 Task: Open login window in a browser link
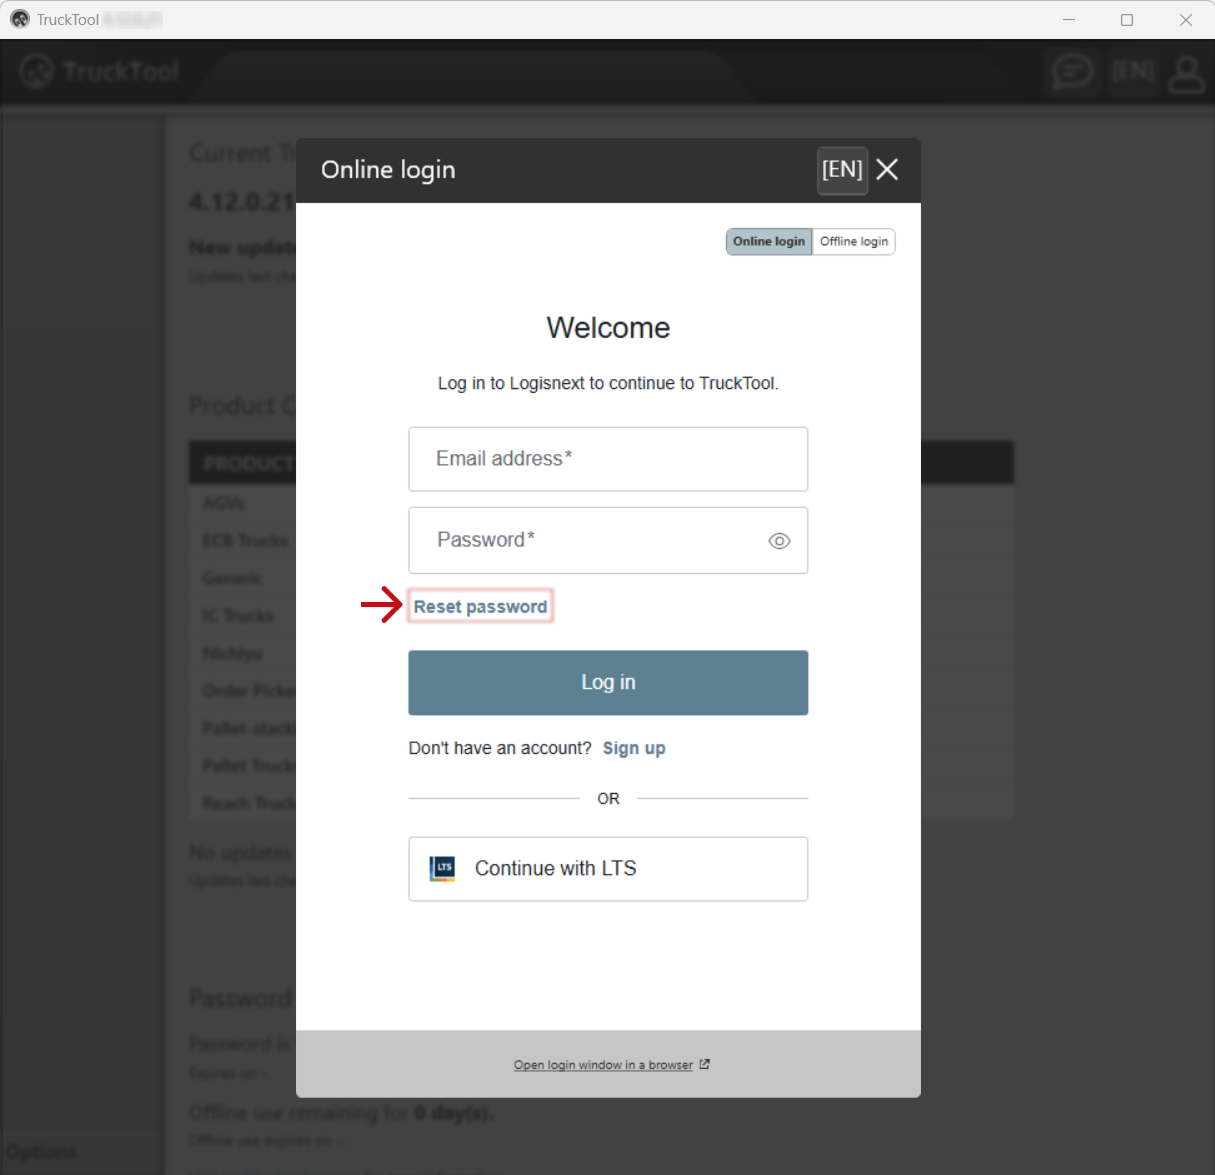pos(603,1065)
